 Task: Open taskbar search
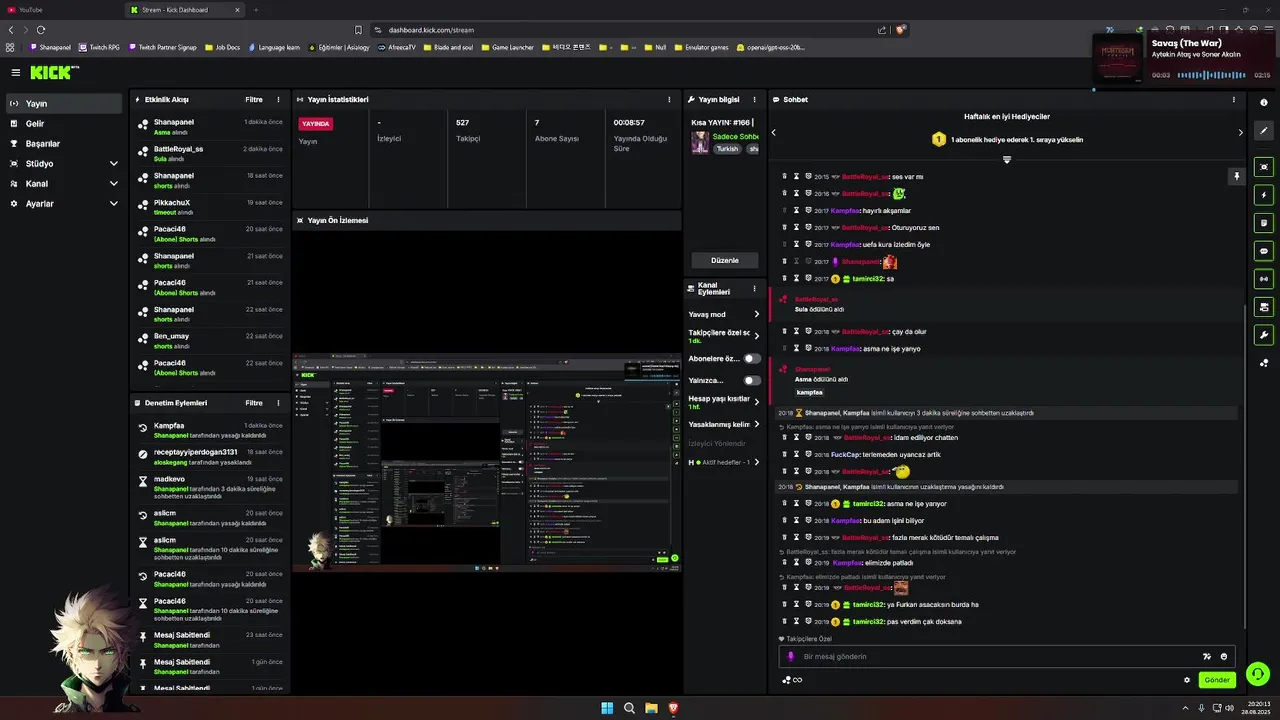[629, 708]
